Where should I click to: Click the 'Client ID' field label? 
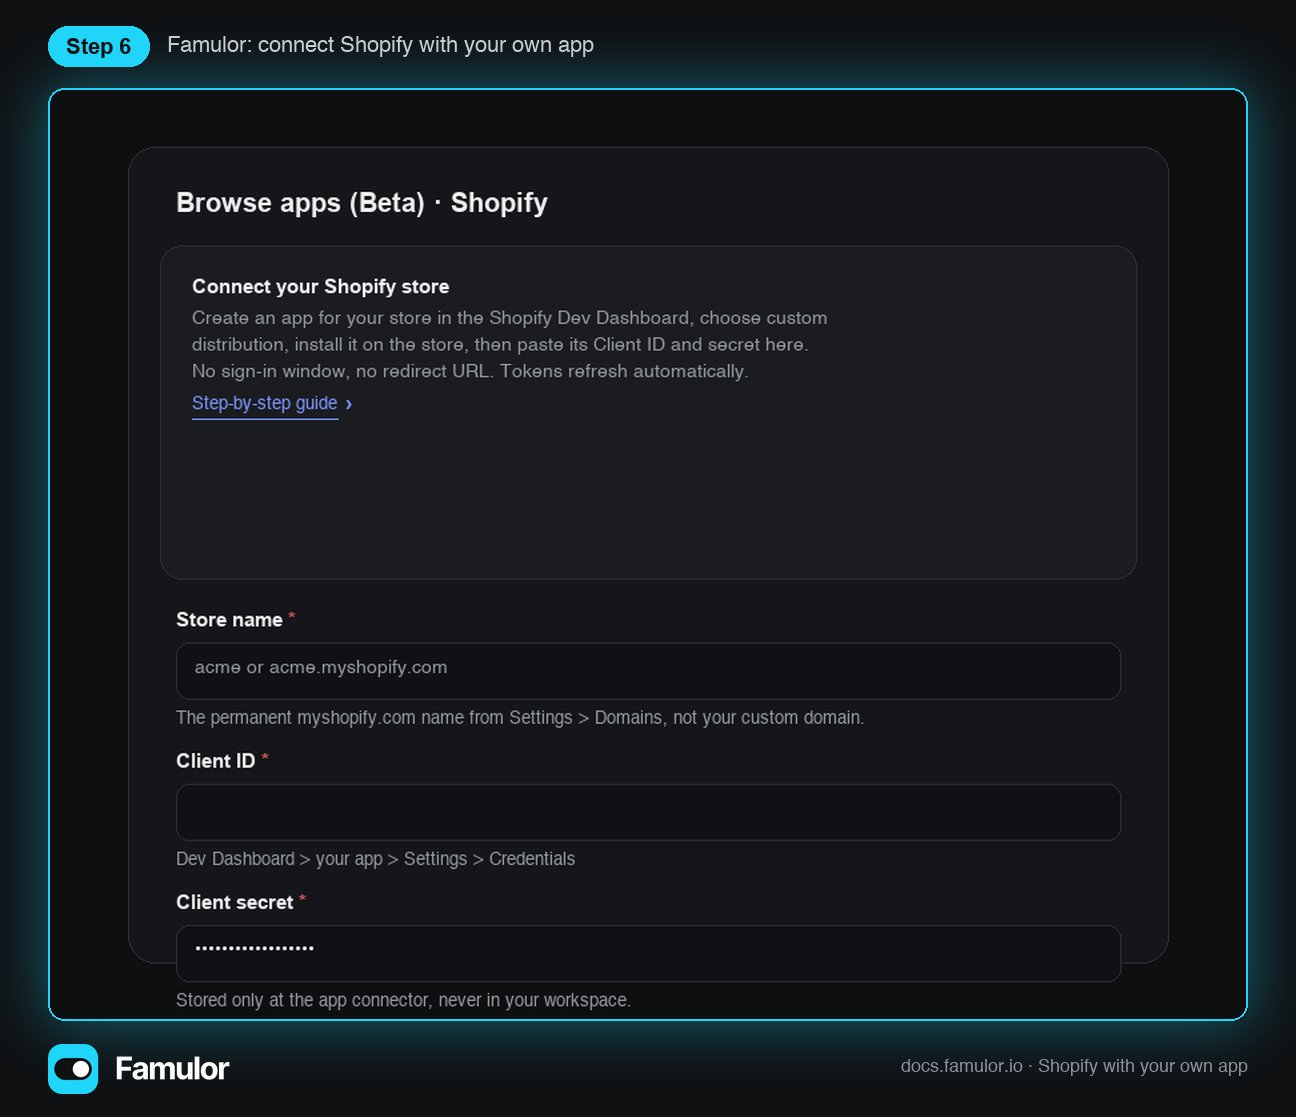click(x=216, y=761)
